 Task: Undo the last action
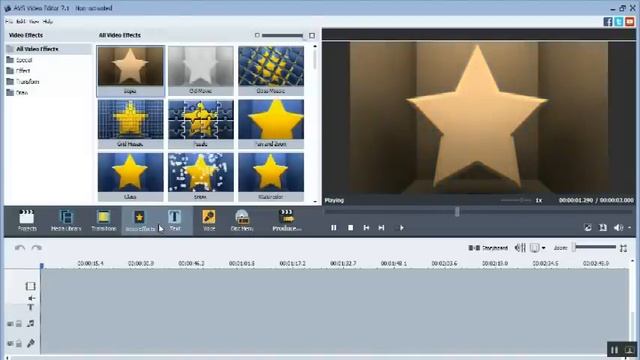coord(20,248)
